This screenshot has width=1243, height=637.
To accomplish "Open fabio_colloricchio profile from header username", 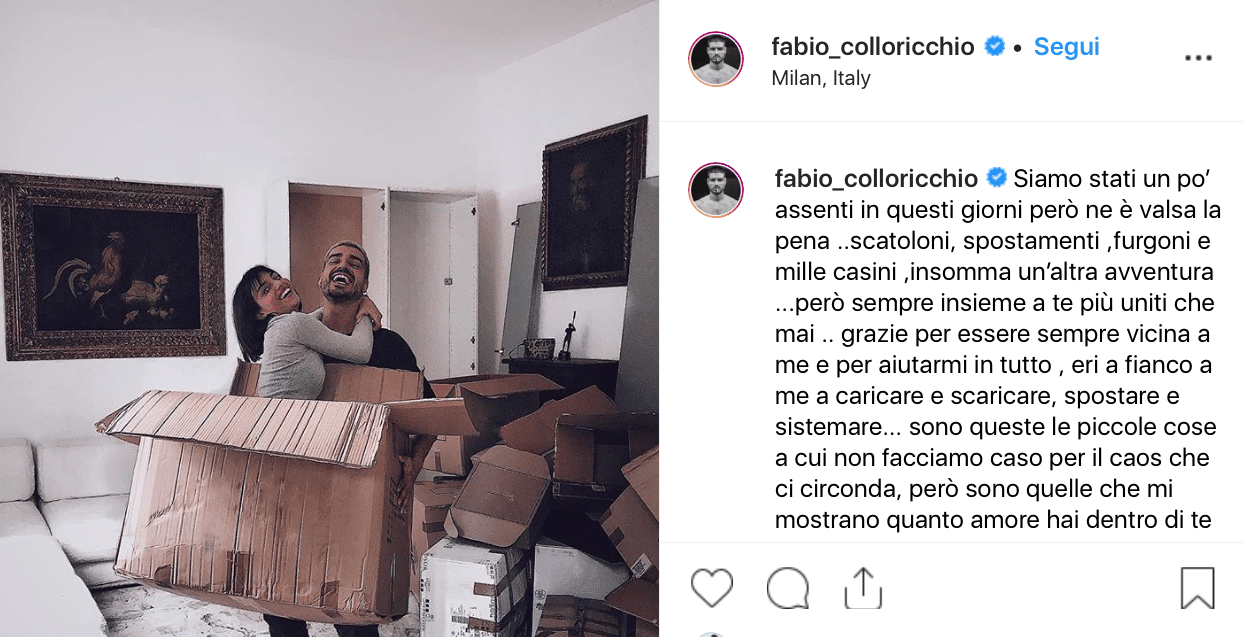I will click(873, 46).
